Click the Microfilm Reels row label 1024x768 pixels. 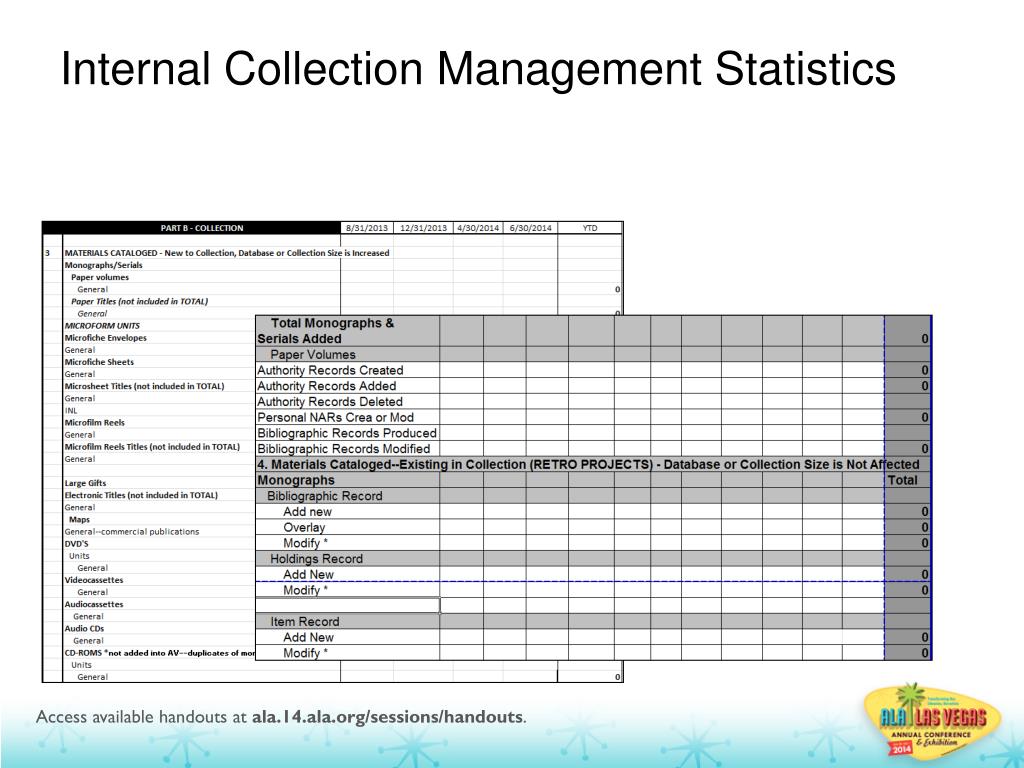[x=94, y=423]
